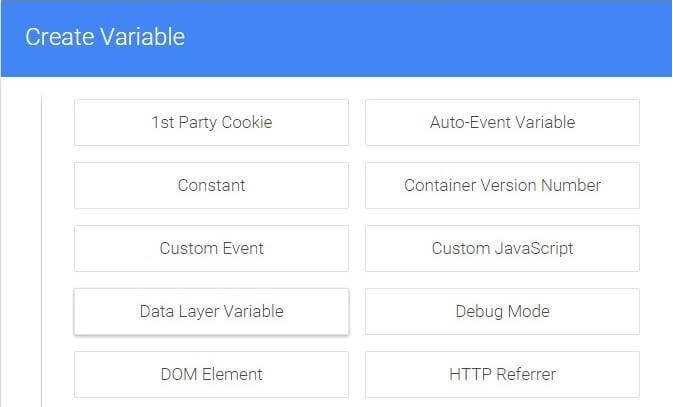Select the HTTP Referrer variable type
The image size is (673, 407).
click(x=502, y=374)
